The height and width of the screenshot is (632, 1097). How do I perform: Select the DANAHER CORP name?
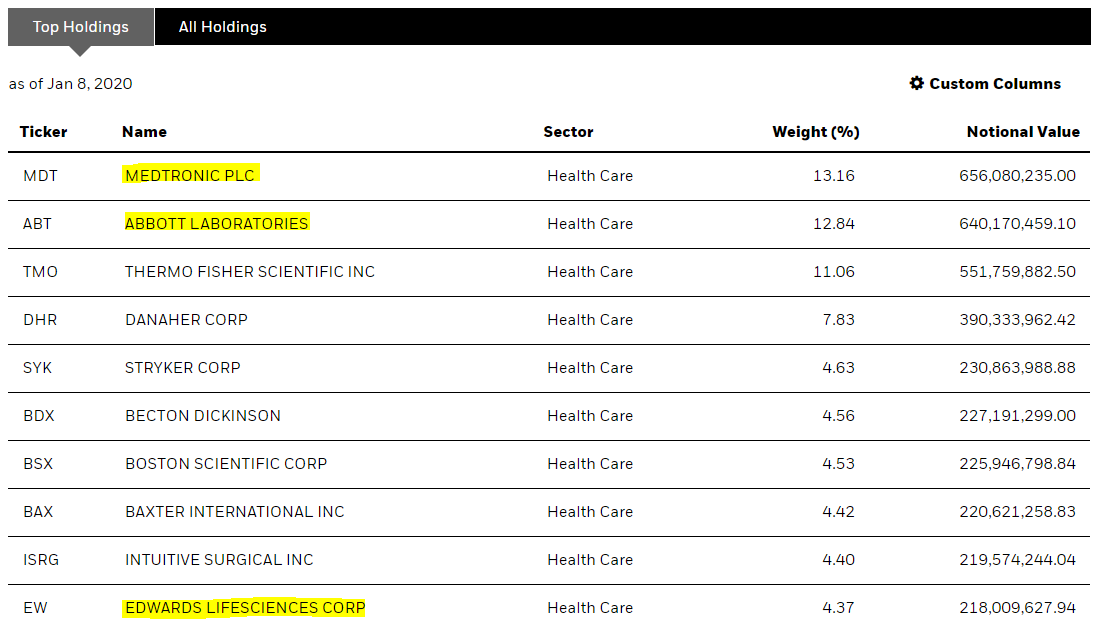186,320
